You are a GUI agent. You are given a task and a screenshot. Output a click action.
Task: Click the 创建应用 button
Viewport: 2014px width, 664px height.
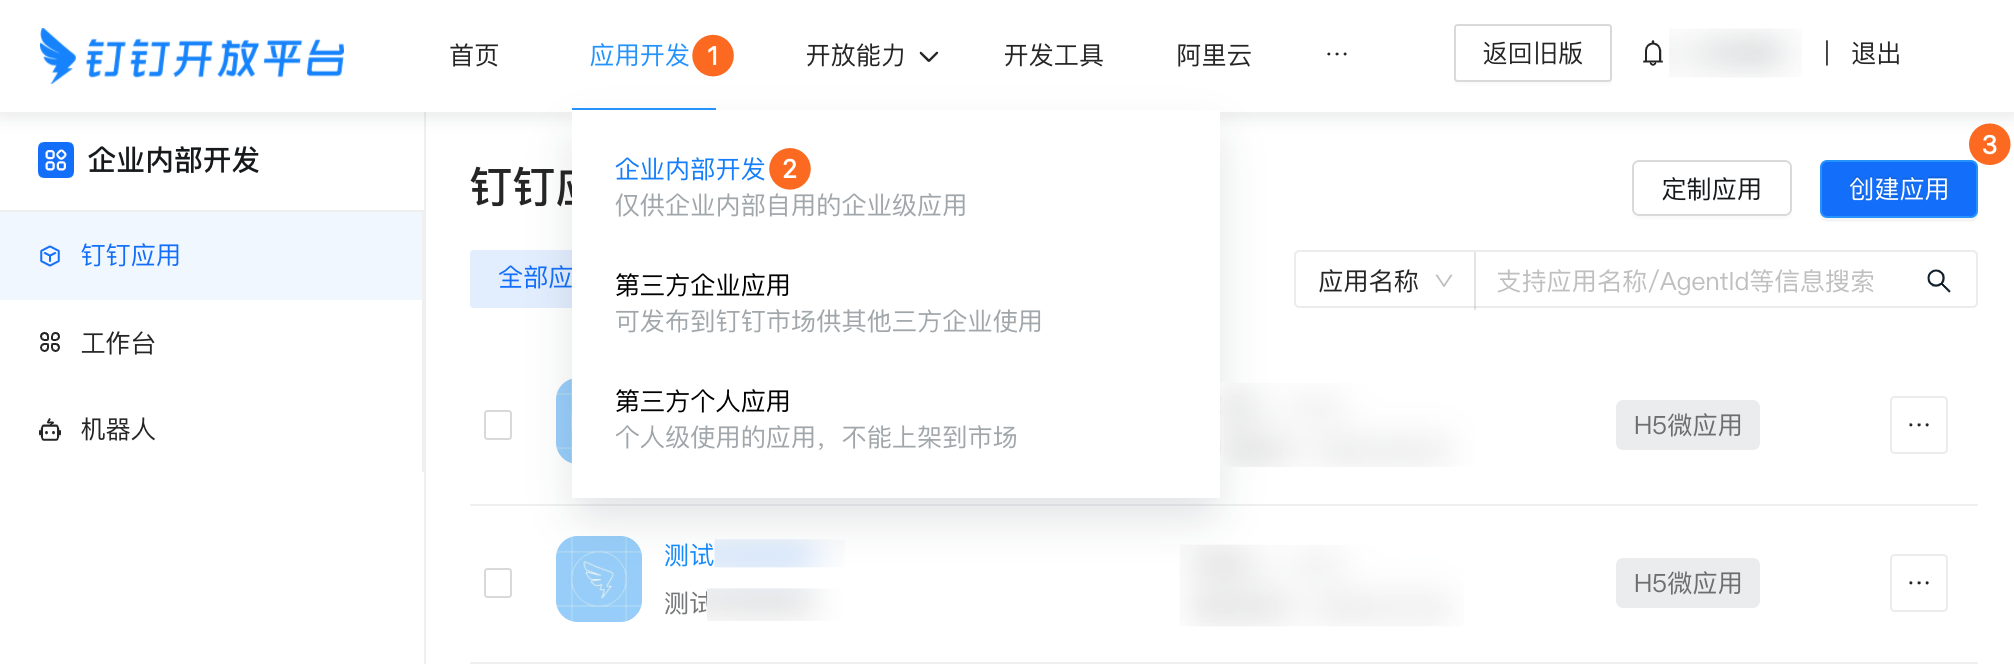coord(1898,189)
